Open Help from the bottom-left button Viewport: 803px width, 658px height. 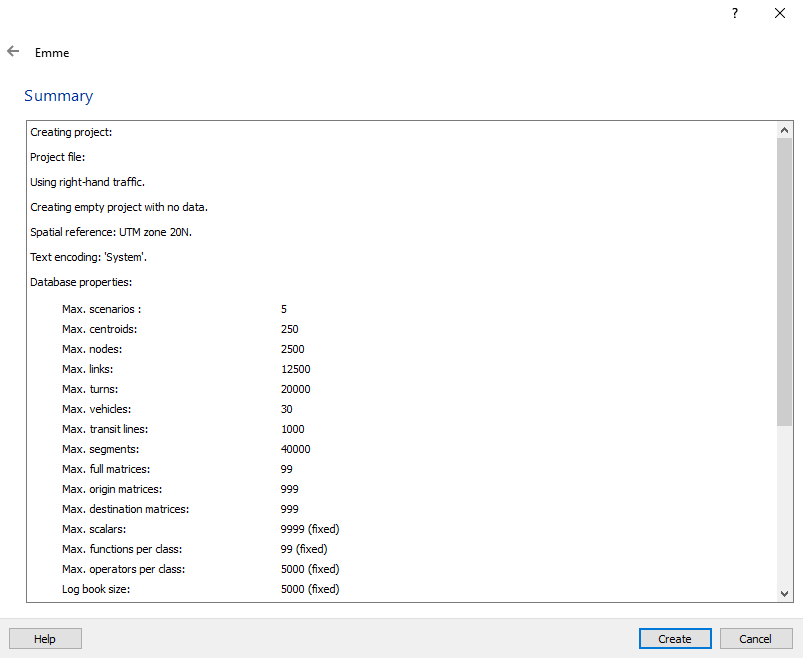(45, 639)
